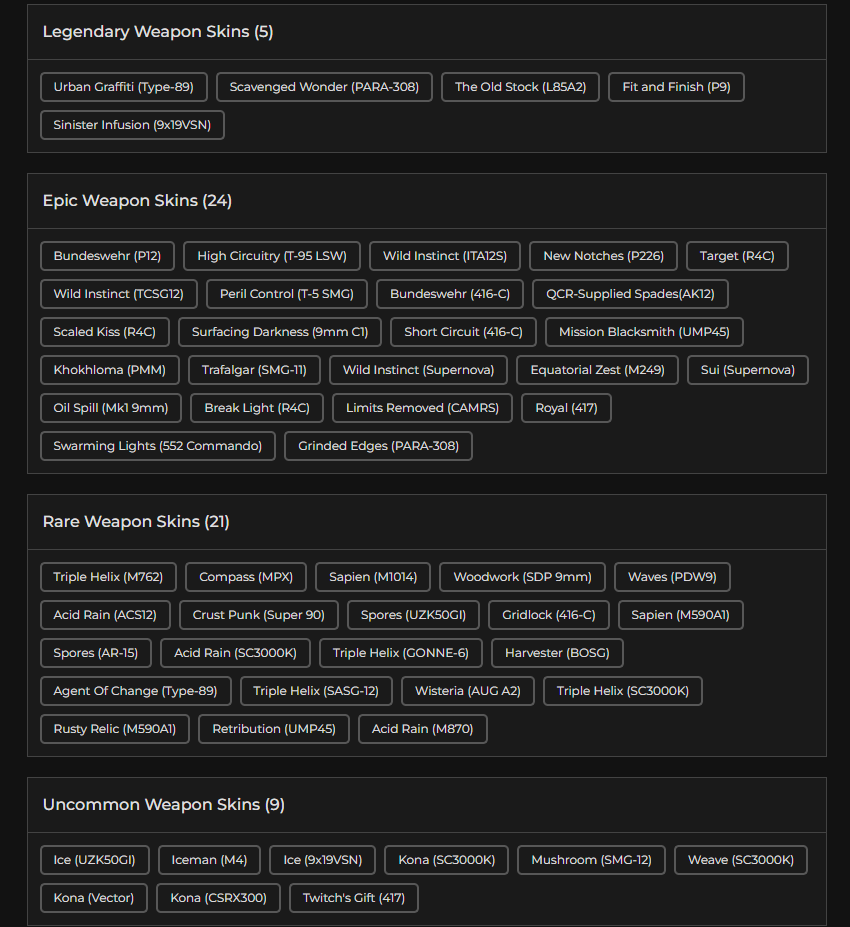Open QCR-Supplied Spades(AK12) skin

point(630,294)
